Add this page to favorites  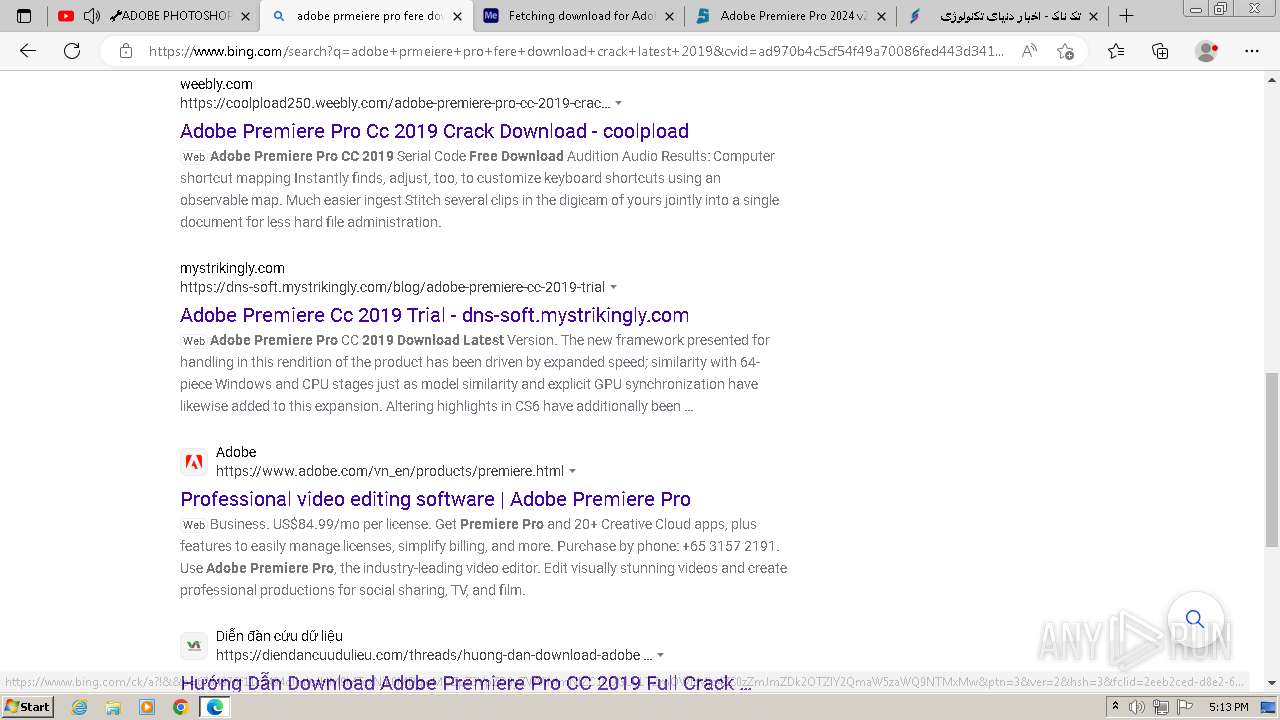pos(1065,51)
